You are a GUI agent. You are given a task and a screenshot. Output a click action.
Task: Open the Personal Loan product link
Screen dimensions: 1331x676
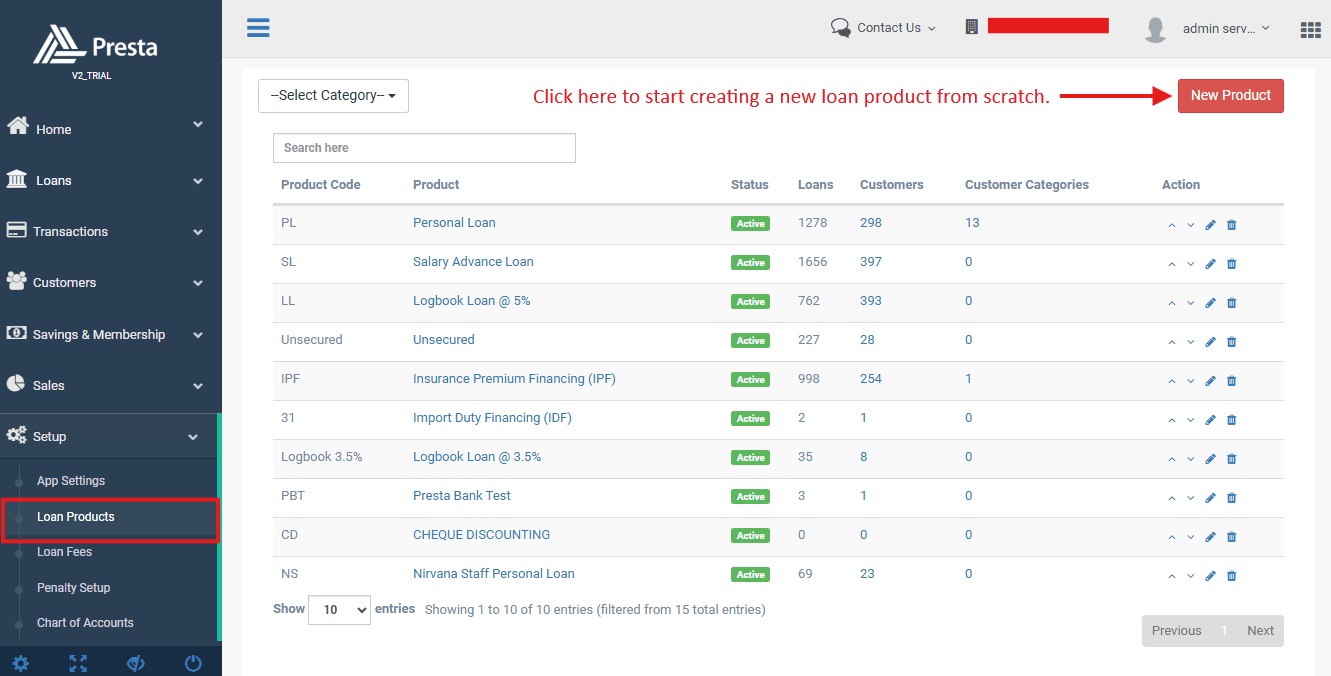point(454,223)
